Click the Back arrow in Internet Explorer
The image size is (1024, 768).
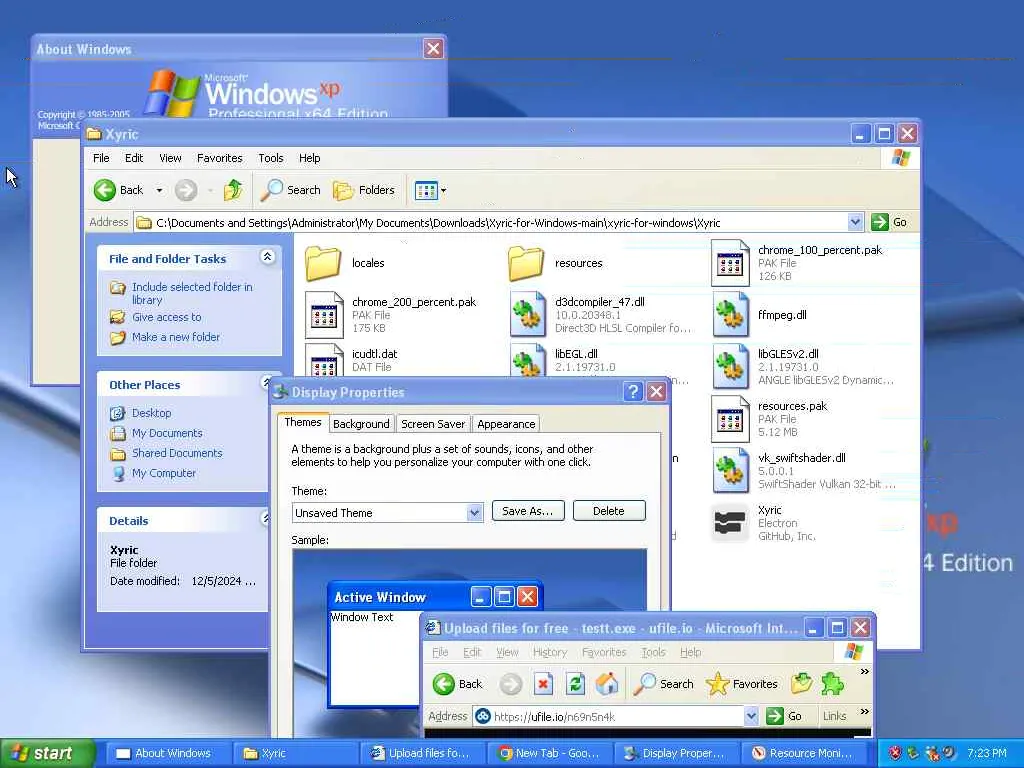[x=443, y=684]
